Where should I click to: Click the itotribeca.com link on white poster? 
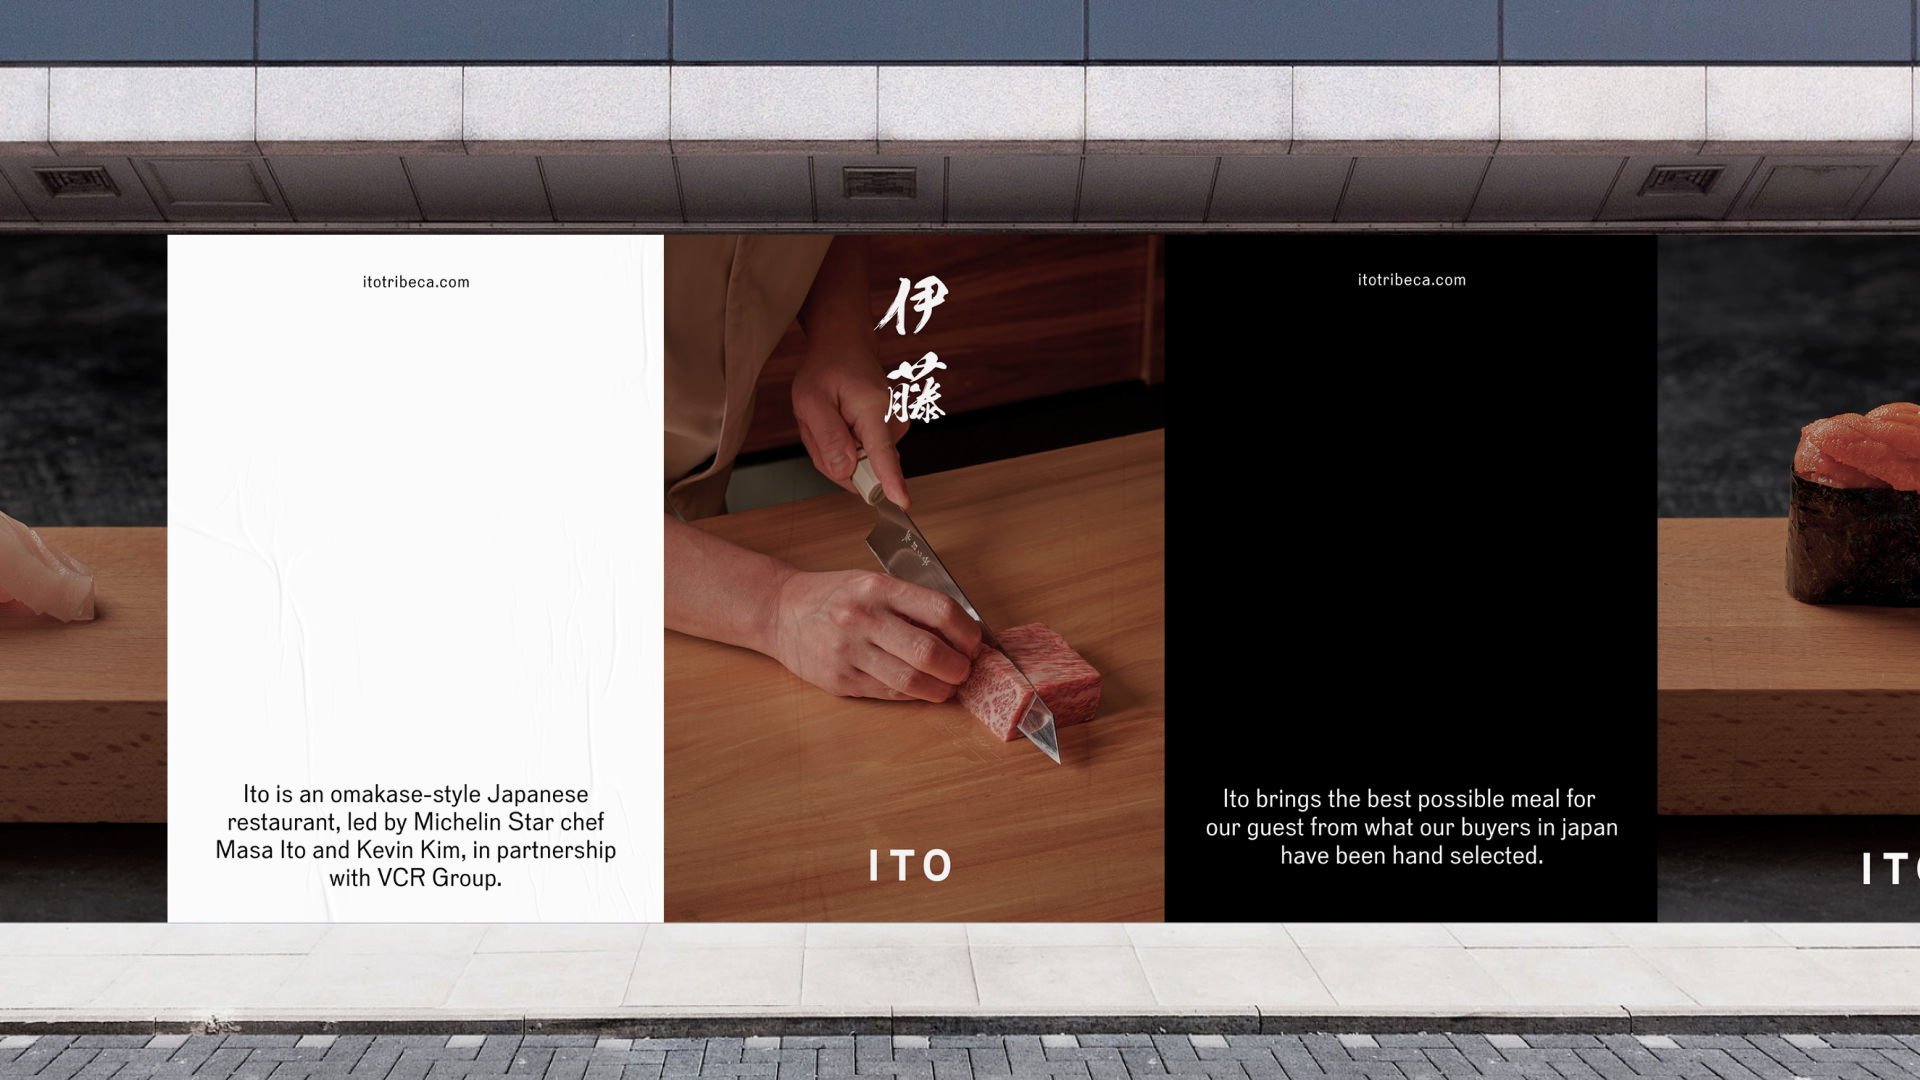416,282
